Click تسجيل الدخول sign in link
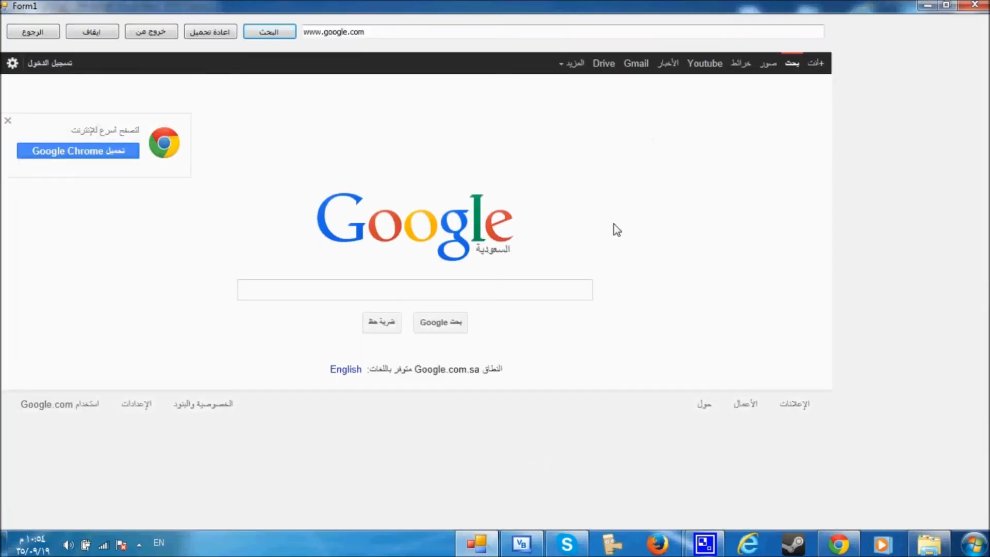 pyautogui.click(x=50, y=63)
